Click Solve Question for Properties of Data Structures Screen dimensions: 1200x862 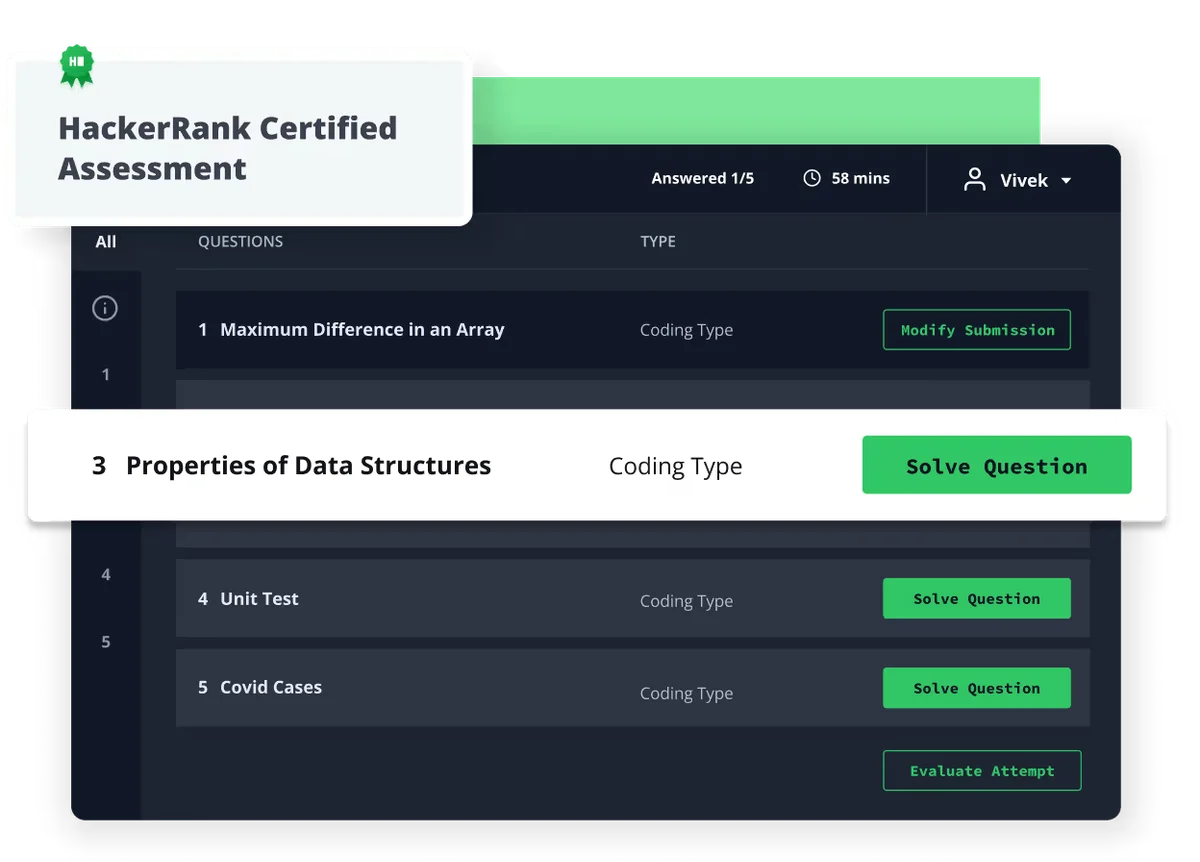coord(996,464)
